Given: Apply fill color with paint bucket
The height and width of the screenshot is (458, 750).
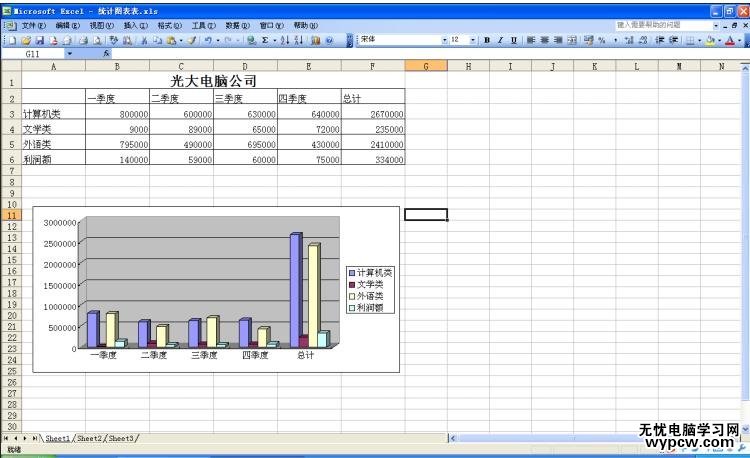Looking at the screenshot, I should (x=710, y=40).
